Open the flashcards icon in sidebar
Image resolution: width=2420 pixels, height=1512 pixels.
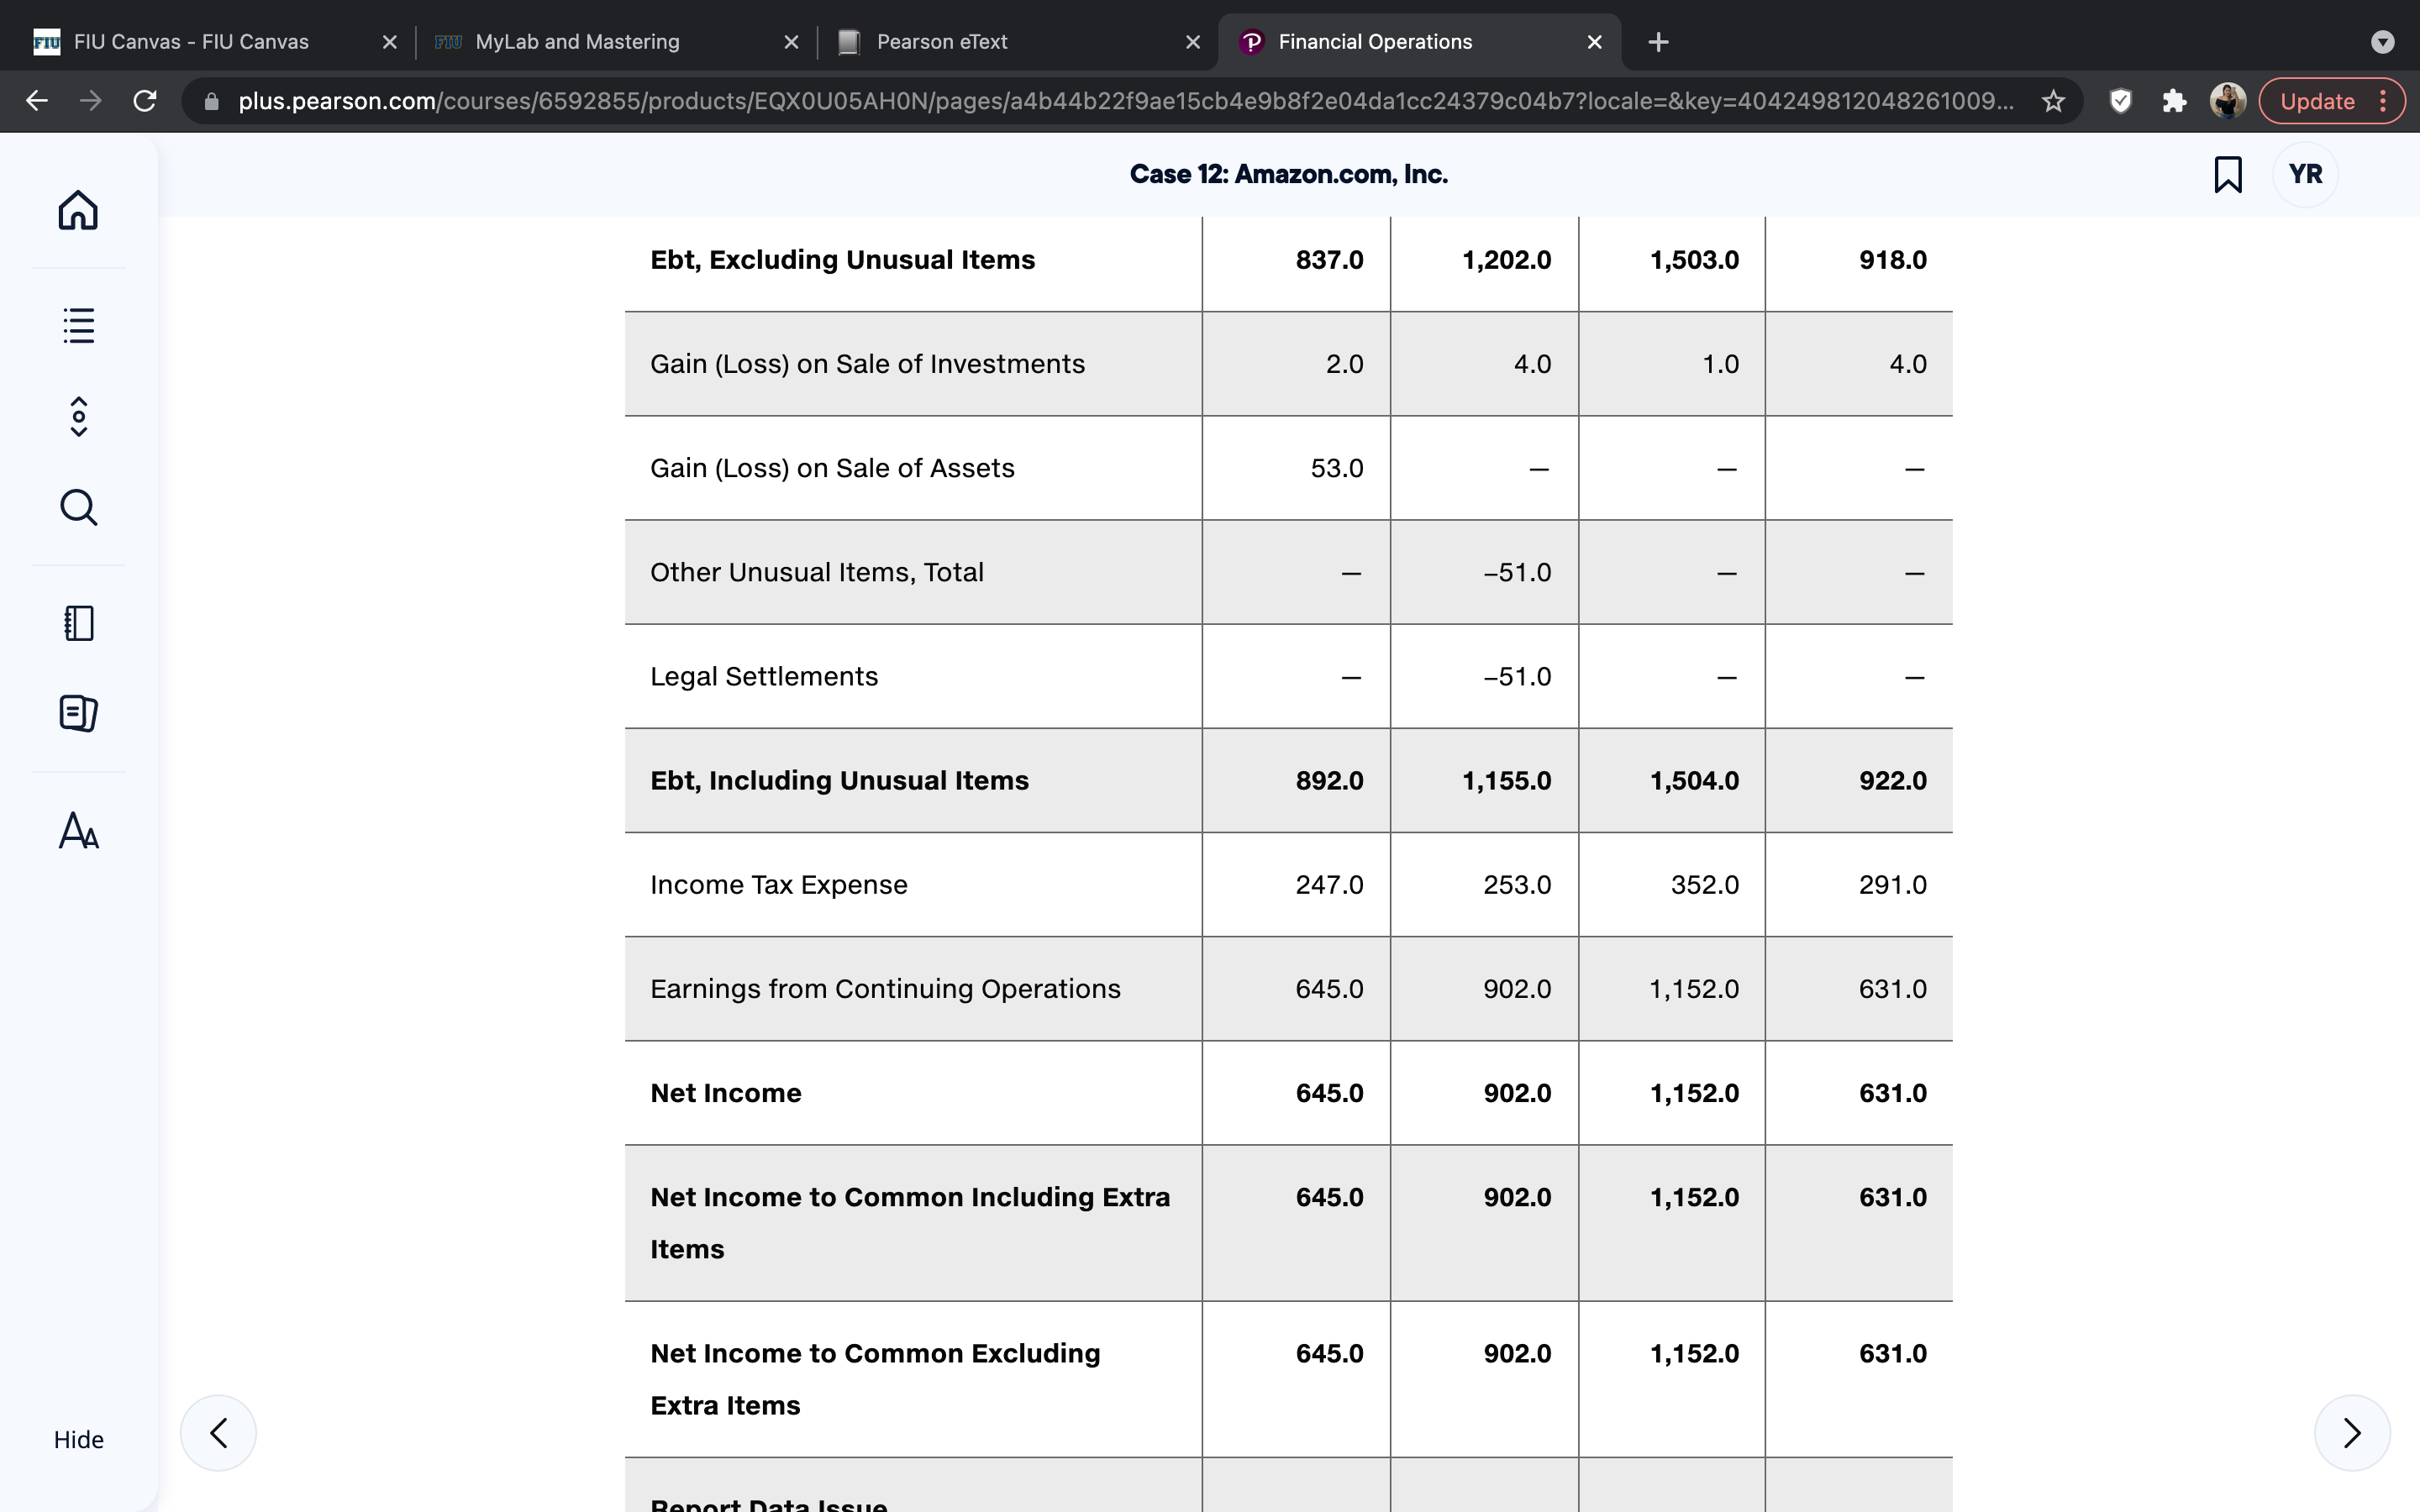click(78, 713)
